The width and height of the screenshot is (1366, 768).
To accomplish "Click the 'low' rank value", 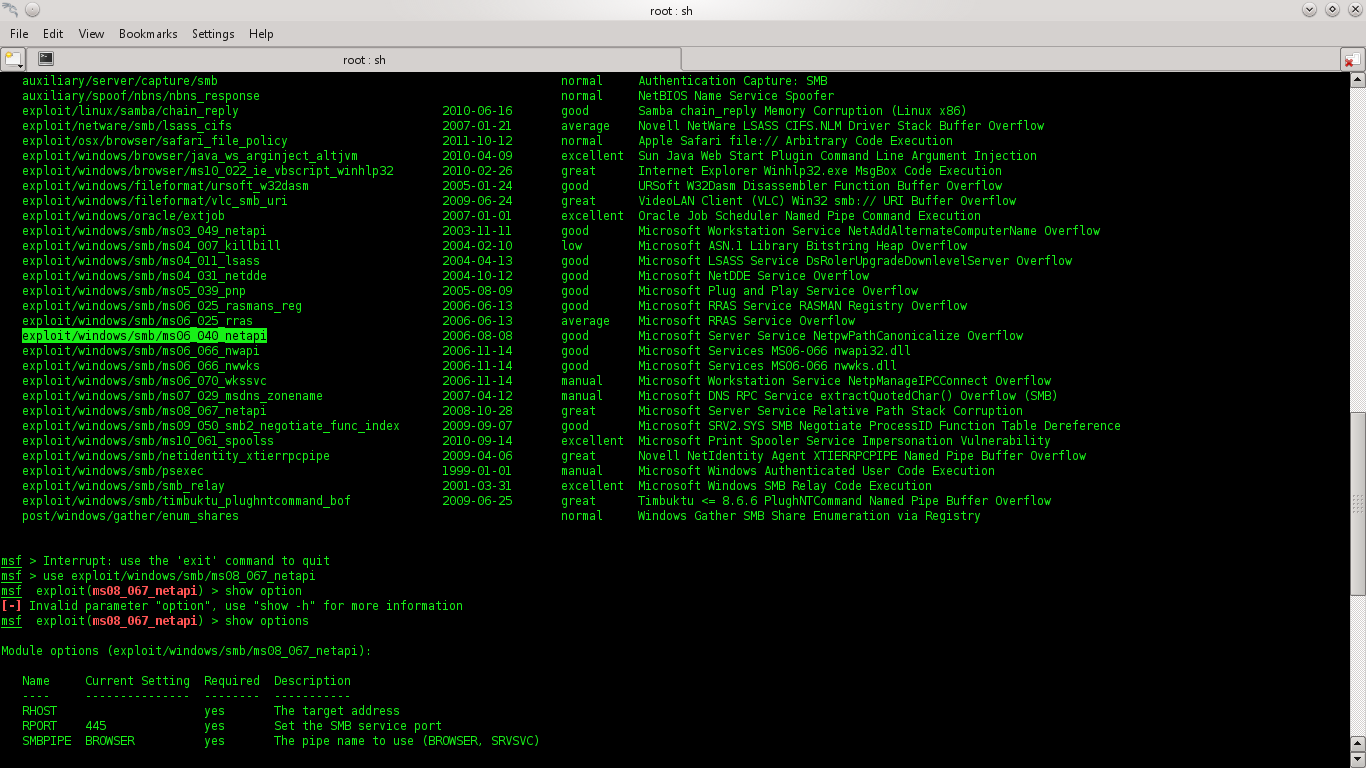I will (571, 246).
